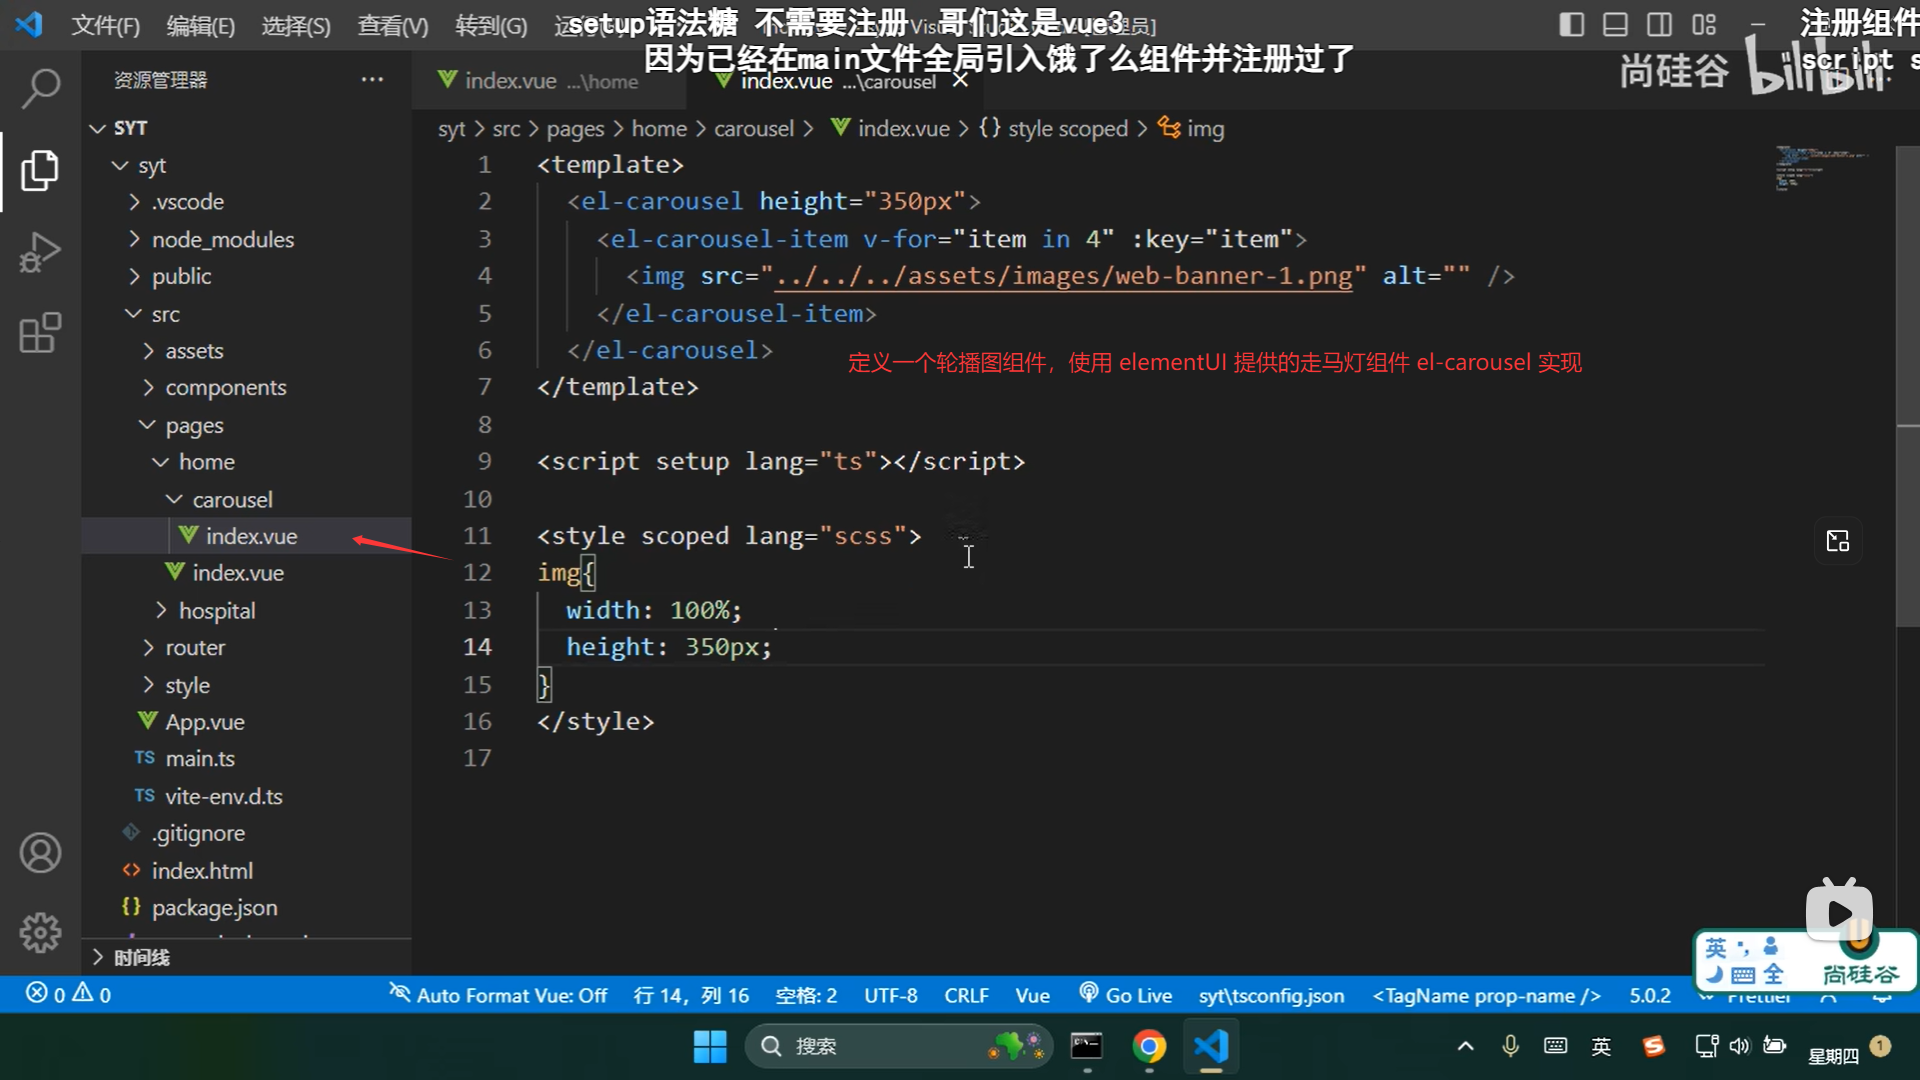
Task: Open the Extensions view icon
Action: click(x=40, y=334)
